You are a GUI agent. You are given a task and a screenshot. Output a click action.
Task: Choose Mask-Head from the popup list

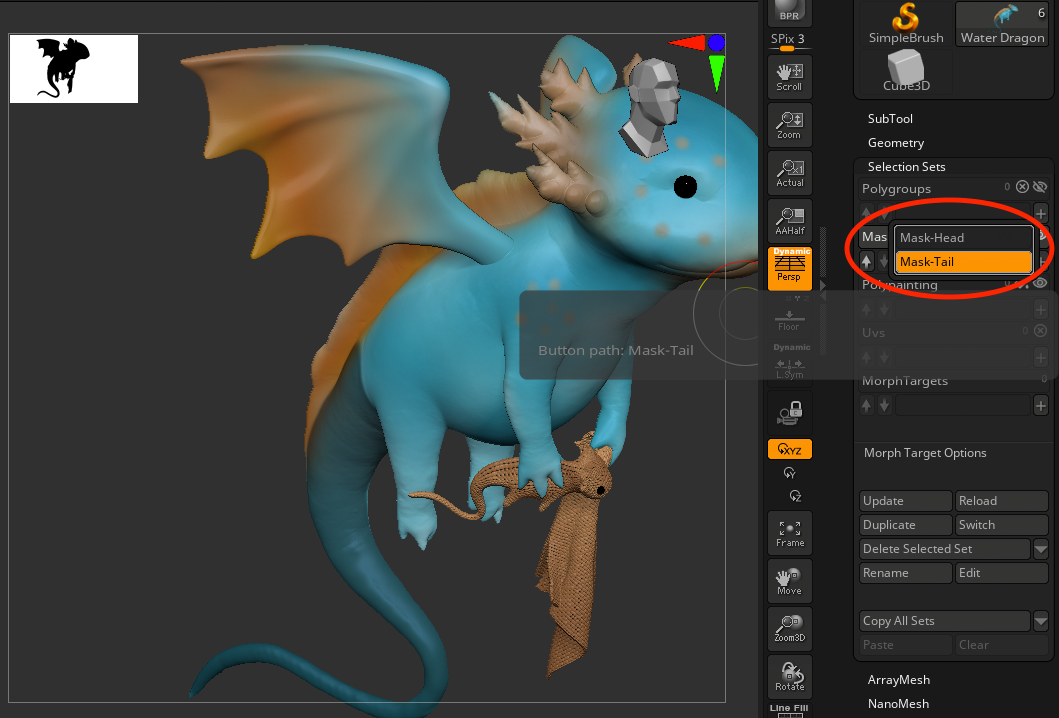click(964, 238)
